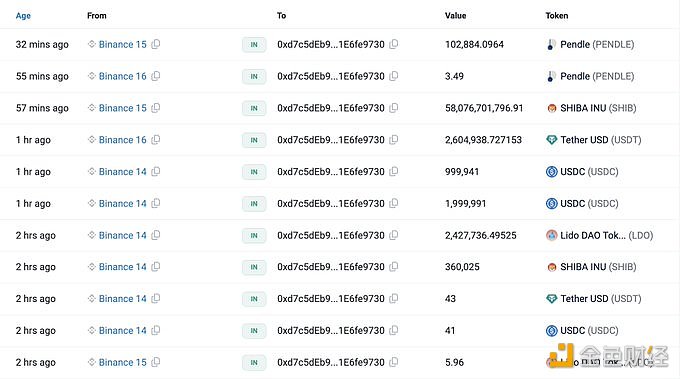The height and width of the screenshot is (379, 680).
Task: Open Binance 15 in the 5.96 row
Action: 123,362
